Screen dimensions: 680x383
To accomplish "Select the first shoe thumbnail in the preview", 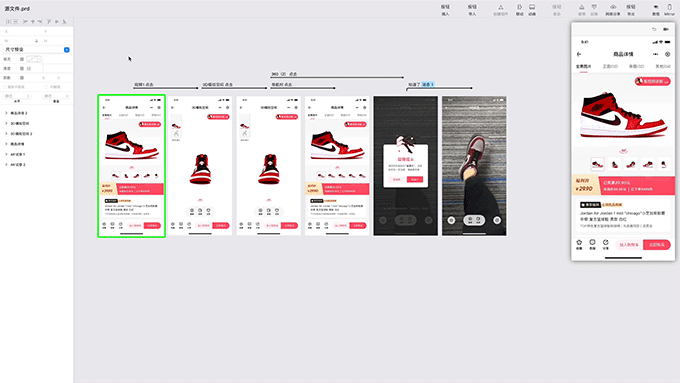I will [597, 164].
